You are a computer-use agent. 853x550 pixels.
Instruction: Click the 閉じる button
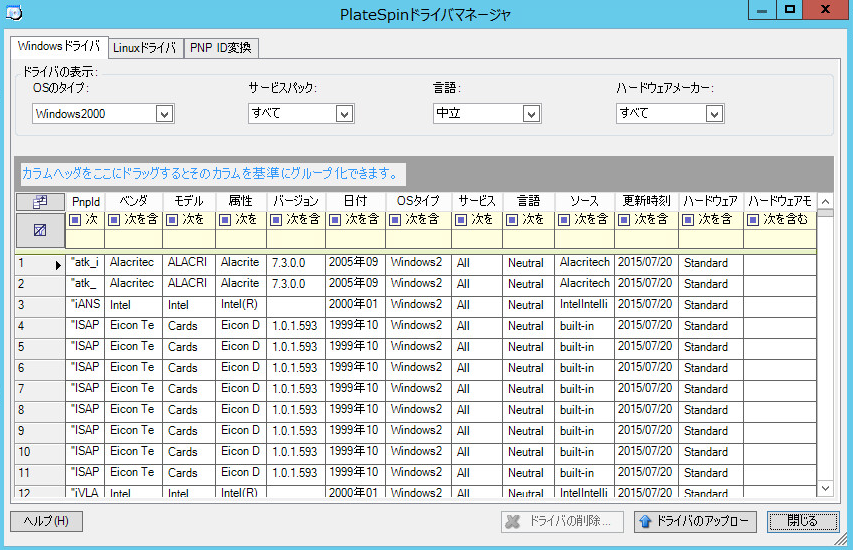tap(802, 522)
